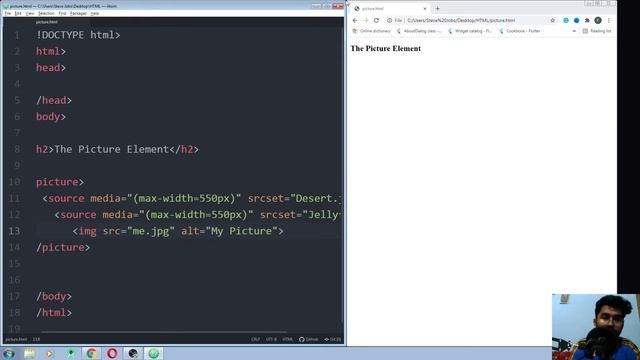640x360 pixels.
Task: Open the Widget catalog bookmark
Action: (x=470, y=31)
